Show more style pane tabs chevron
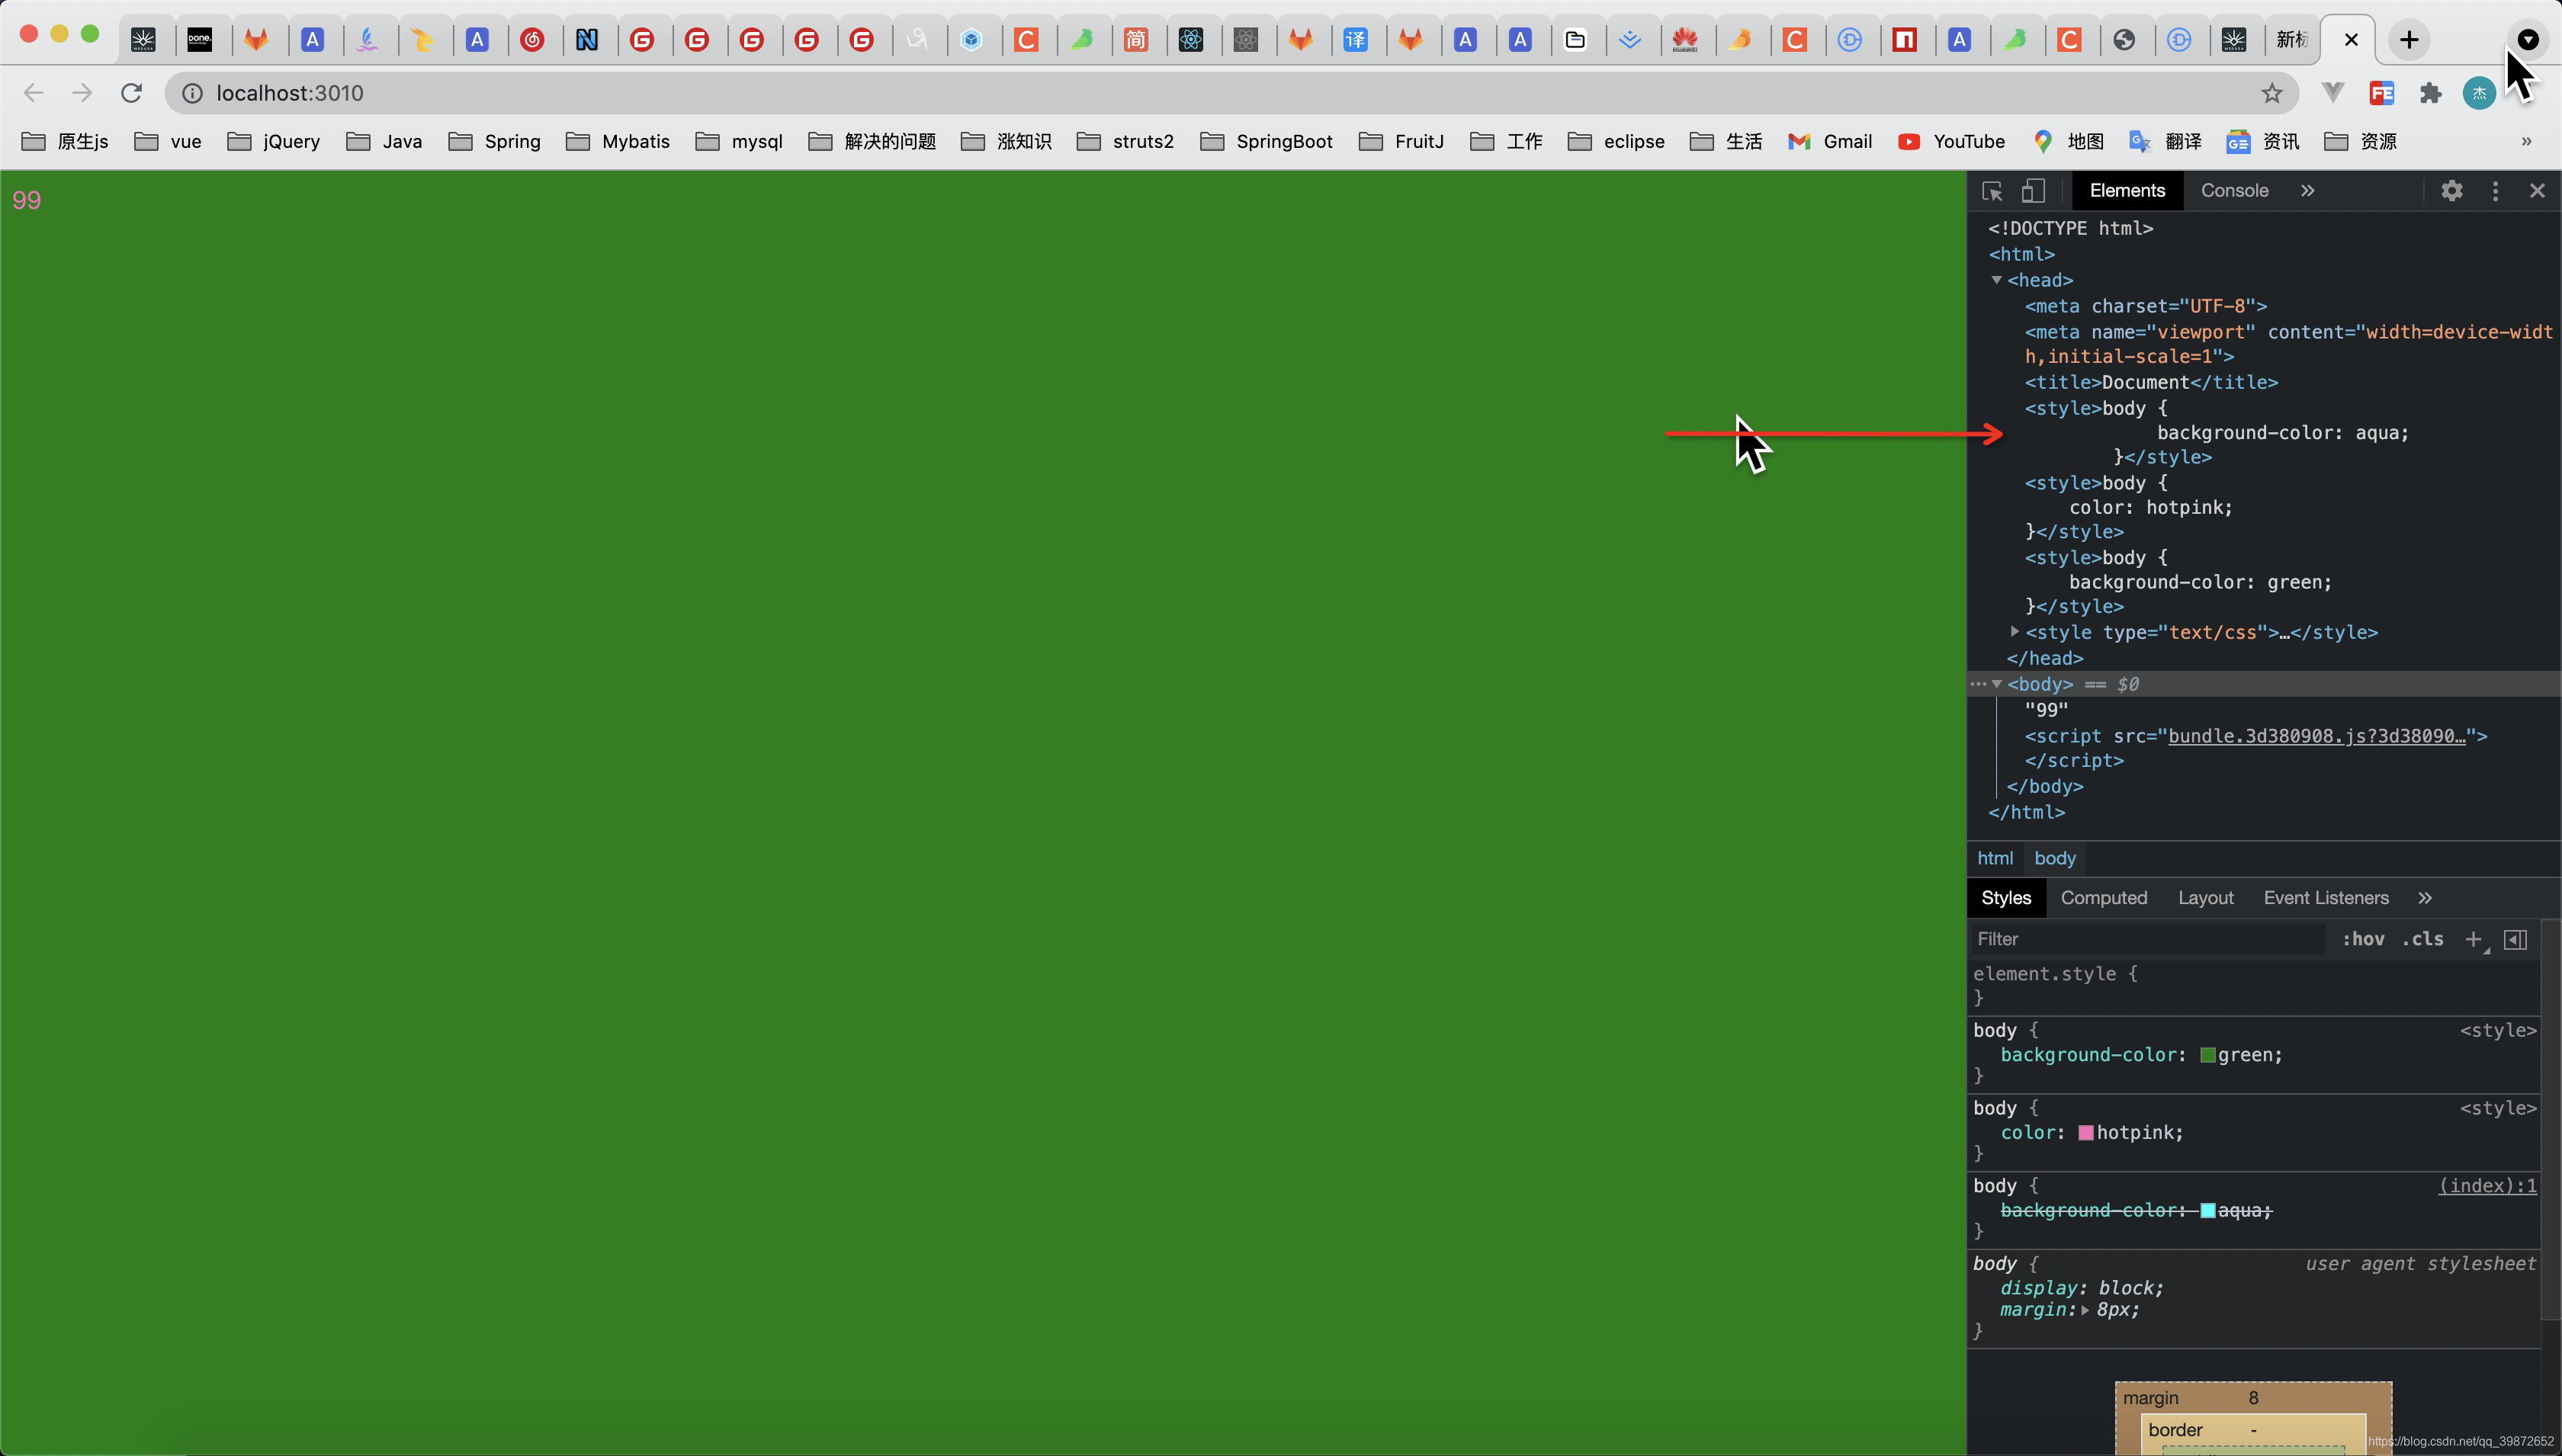The height and width of the screenshot is (1456, 2562). click(2425, 898)
